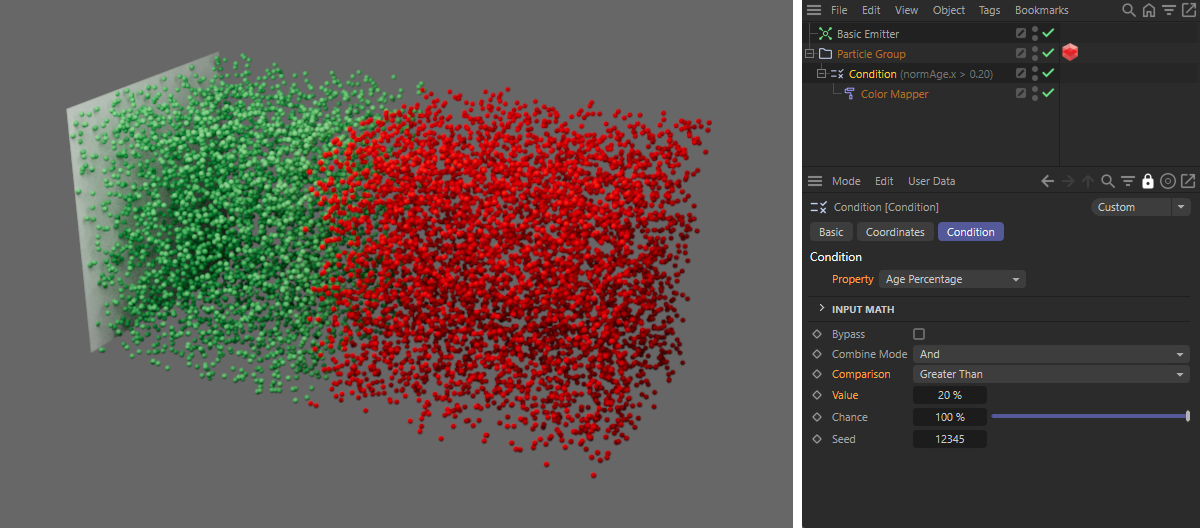This screenshot has width=1200, height=528.
Task: Collapse the Condition tree node
Action: [x=821, y=74]
